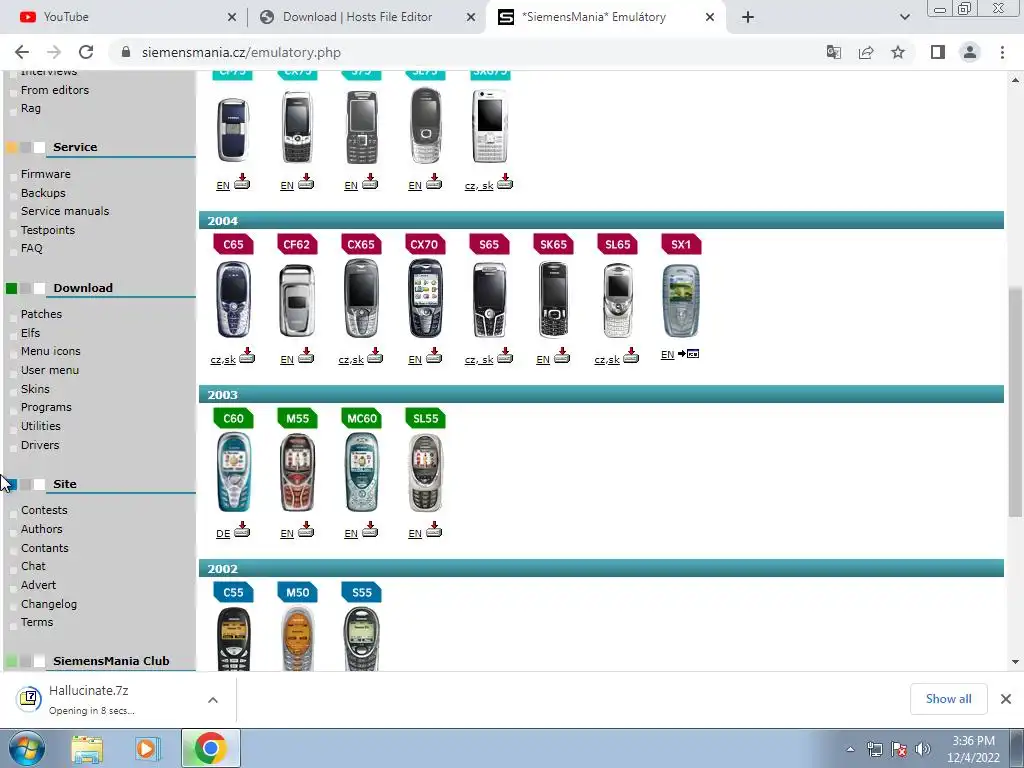Open Backups in the sidebar

coord(43,193)
